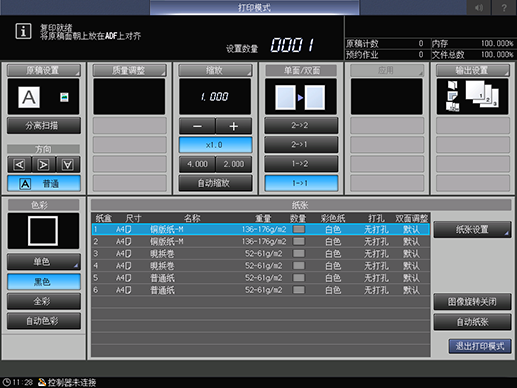Select paper tray 3 row

(x=261, y=254)
